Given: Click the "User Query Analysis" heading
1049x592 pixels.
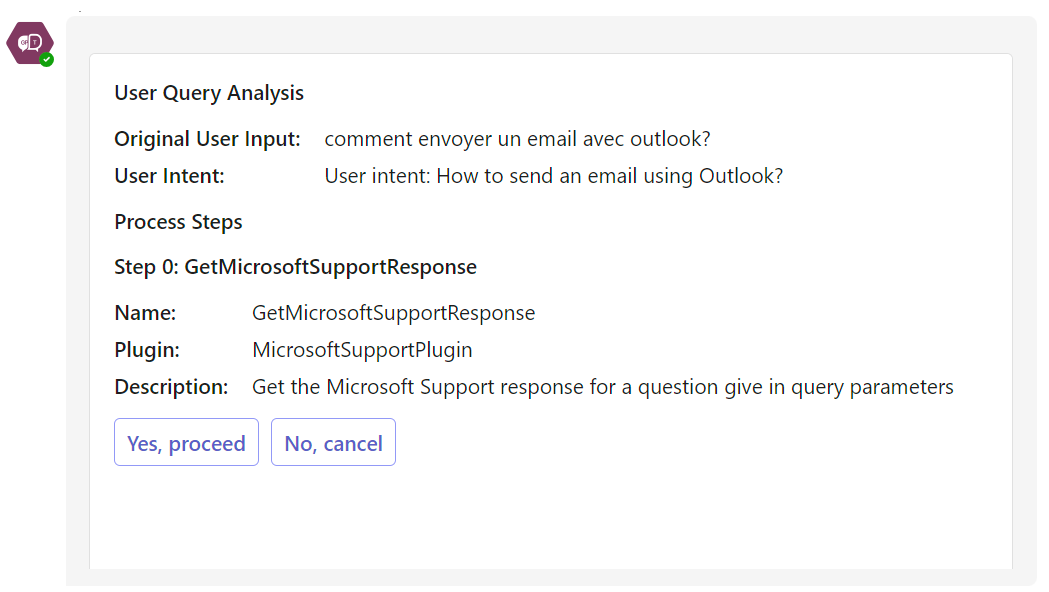Looking at the screenshot, I should click(x=209, y=93).
